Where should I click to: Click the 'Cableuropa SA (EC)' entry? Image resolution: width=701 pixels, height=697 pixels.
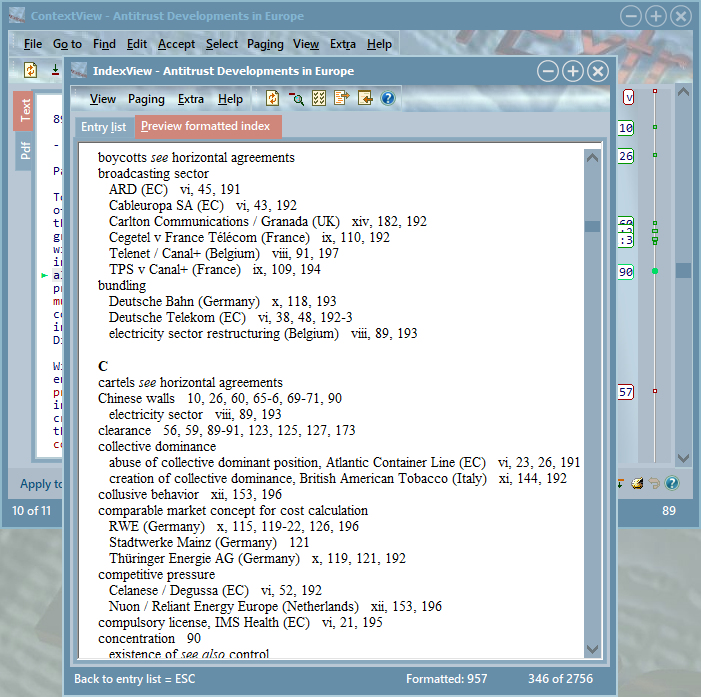point(203,206)
